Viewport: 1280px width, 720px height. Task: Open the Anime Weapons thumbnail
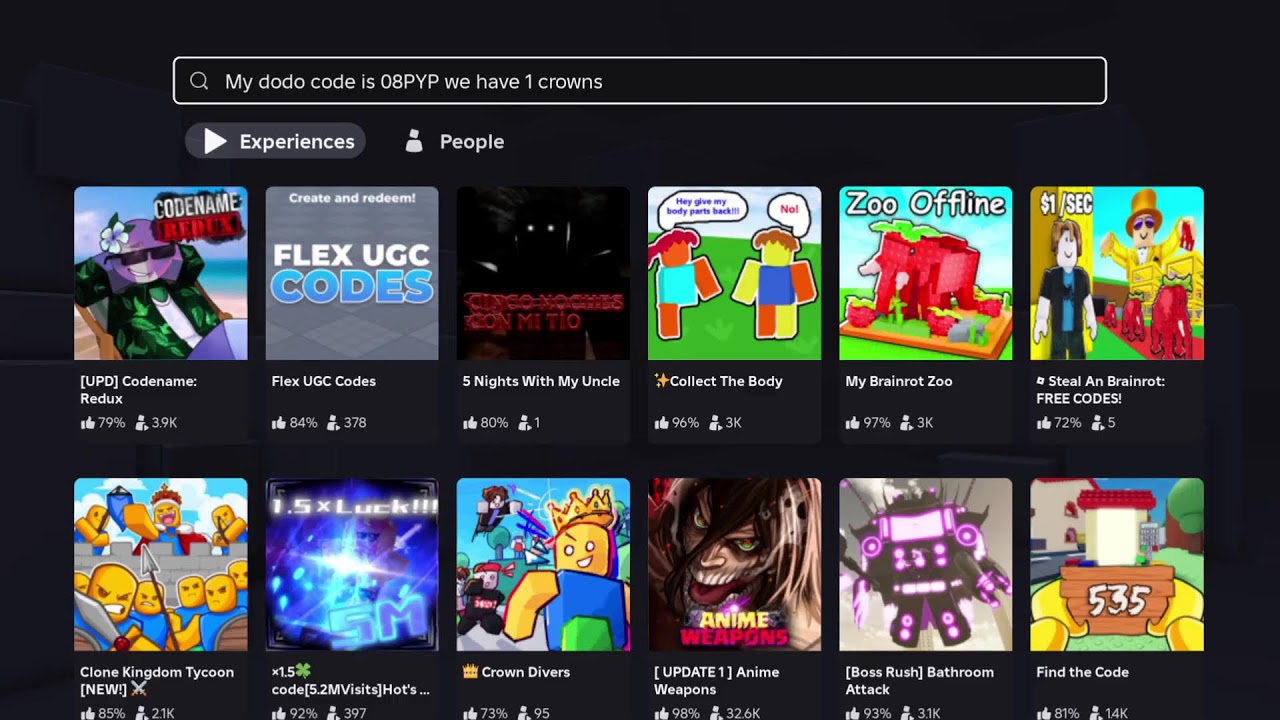click(734, 564)
